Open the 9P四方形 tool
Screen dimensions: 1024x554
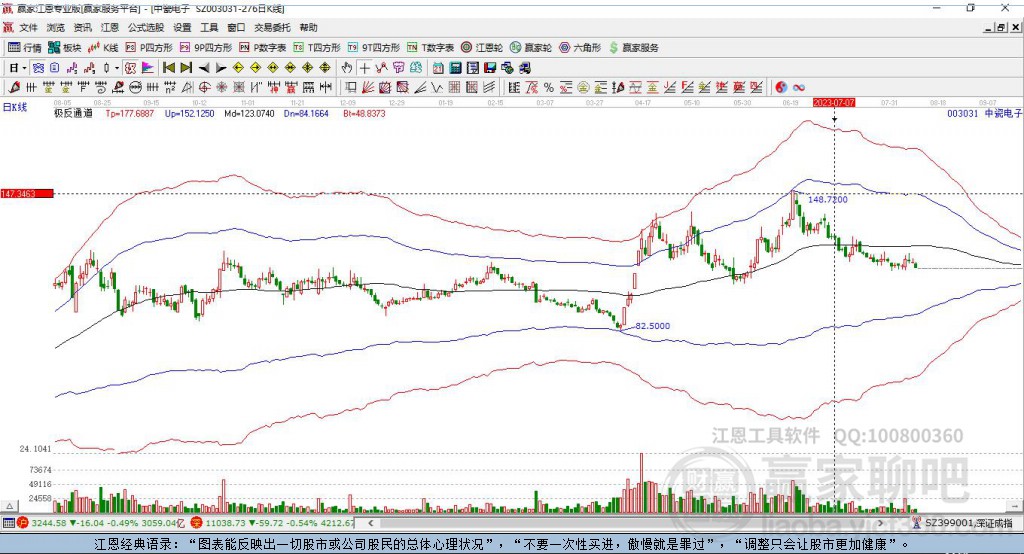(x=206, y=48)
